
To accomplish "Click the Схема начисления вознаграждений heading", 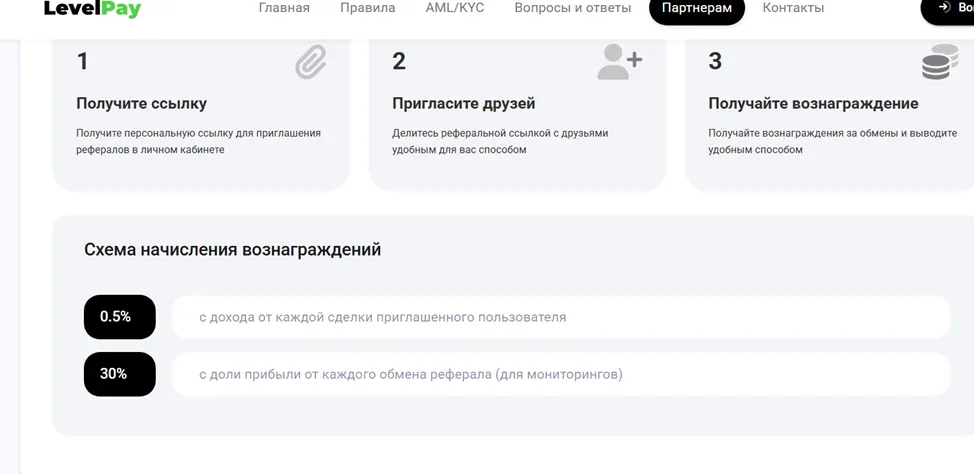I will pyautogui.click(x=232, y=250).
